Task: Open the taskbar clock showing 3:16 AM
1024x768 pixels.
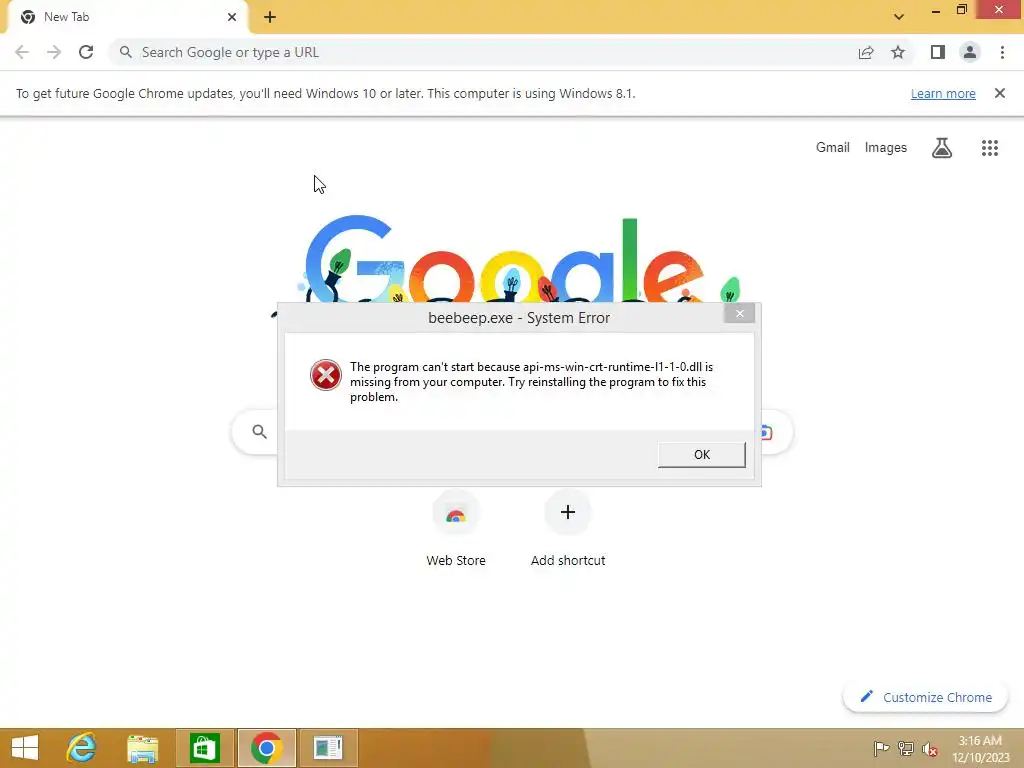Action: (x=980, y=749)
